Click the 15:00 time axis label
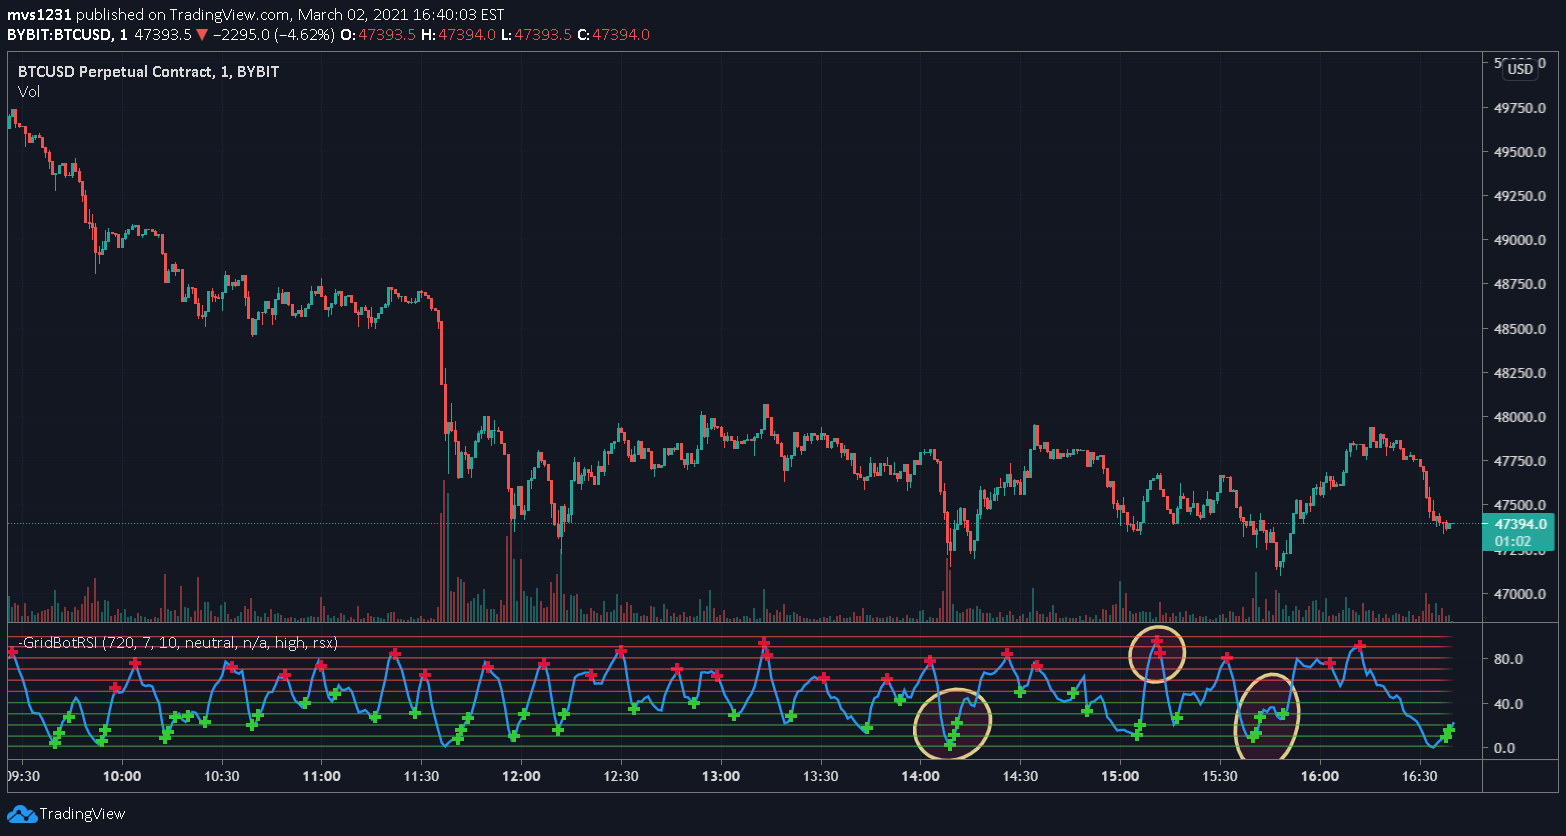The height and width of the screenshot is (836, 1566). pyautogui.click(x=1120, y=775)
